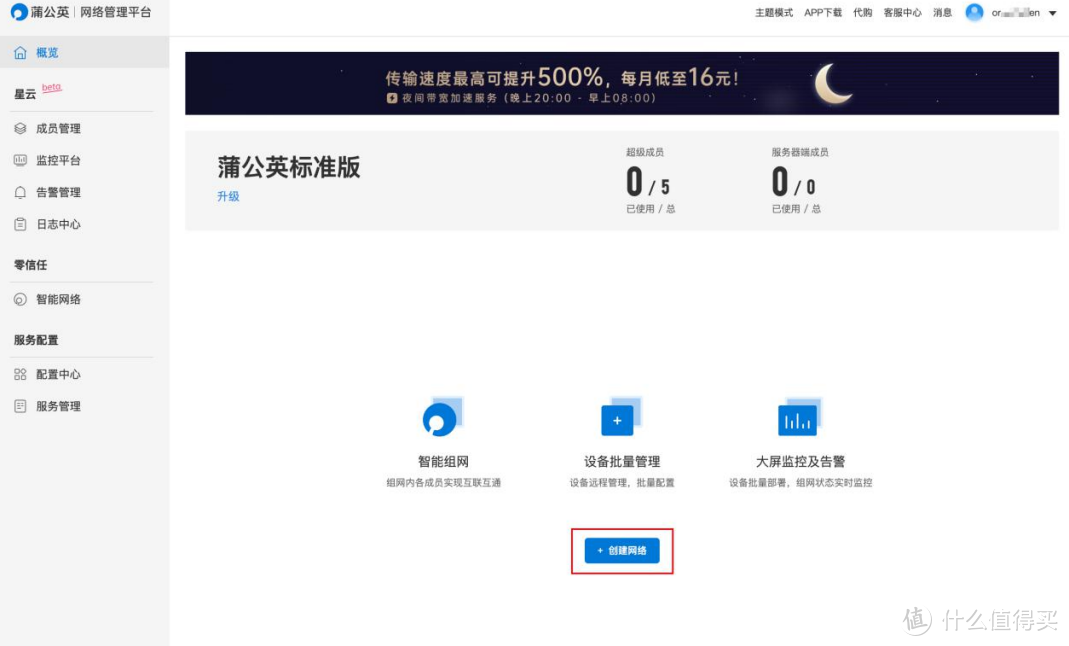Open the 配置中心 config center icon
Viewport: 1069px width, 646px height.
[19, 374]
